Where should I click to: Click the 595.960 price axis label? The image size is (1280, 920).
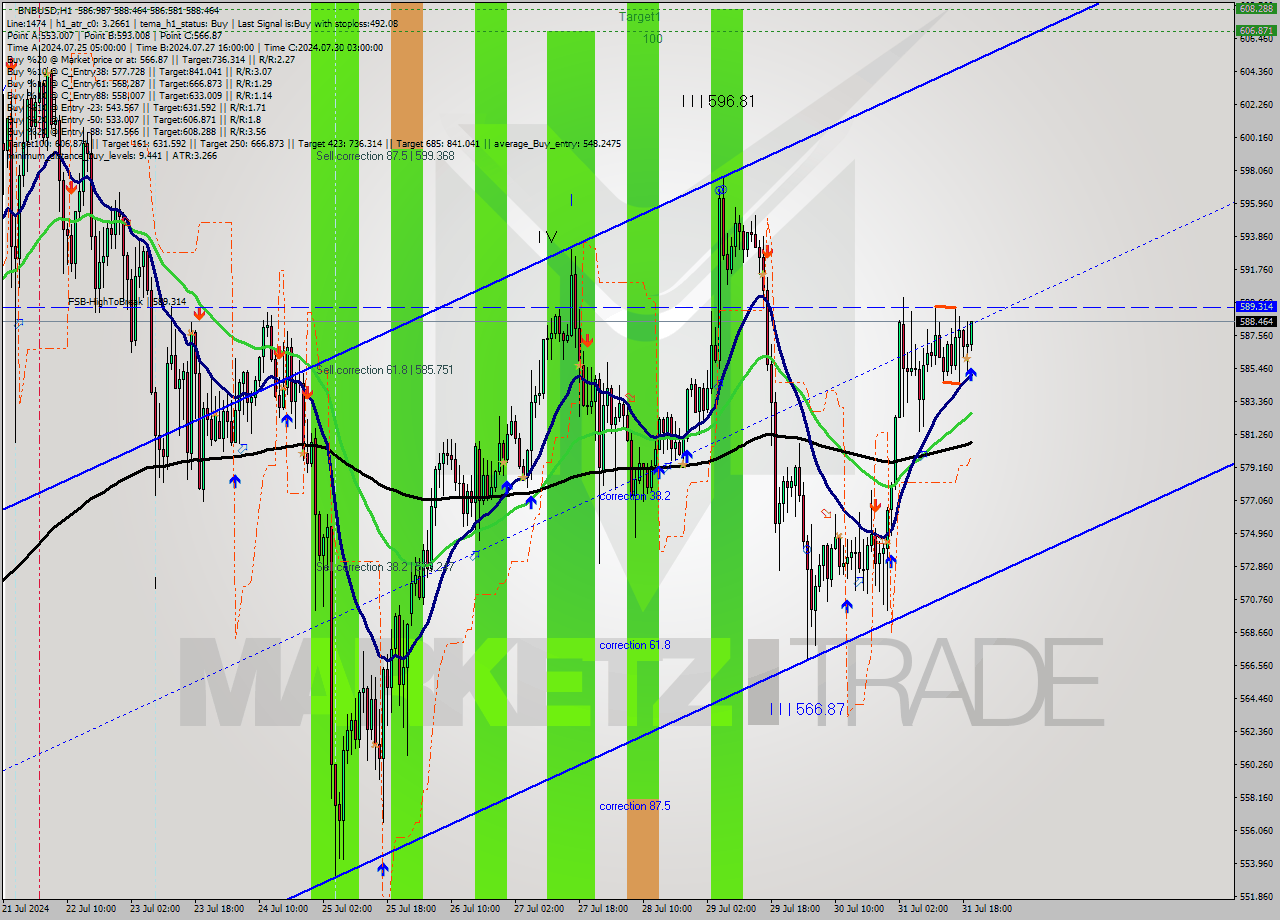(1255, 203)
